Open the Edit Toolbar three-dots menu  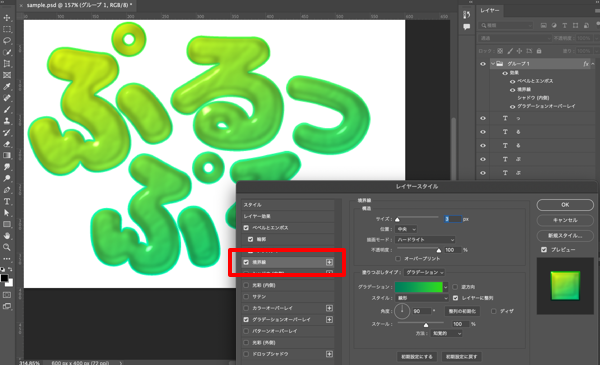click(x=7, y=259)
